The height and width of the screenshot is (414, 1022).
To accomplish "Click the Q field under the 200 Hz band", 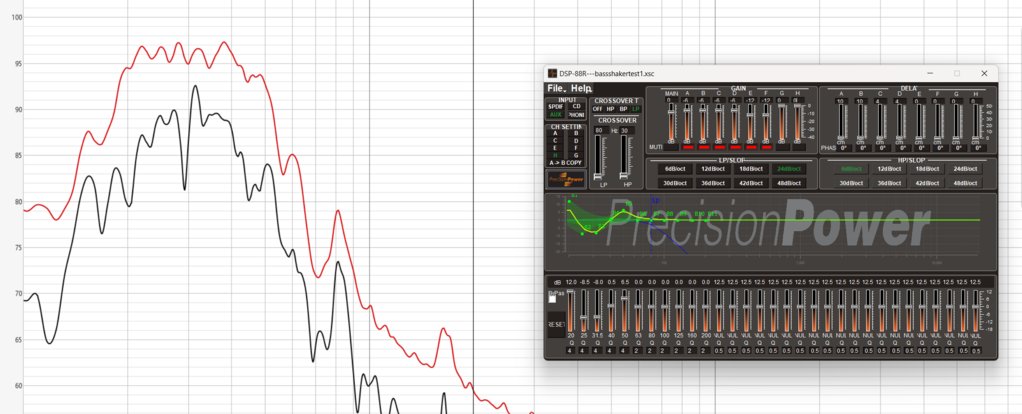I will pos(705,351).
